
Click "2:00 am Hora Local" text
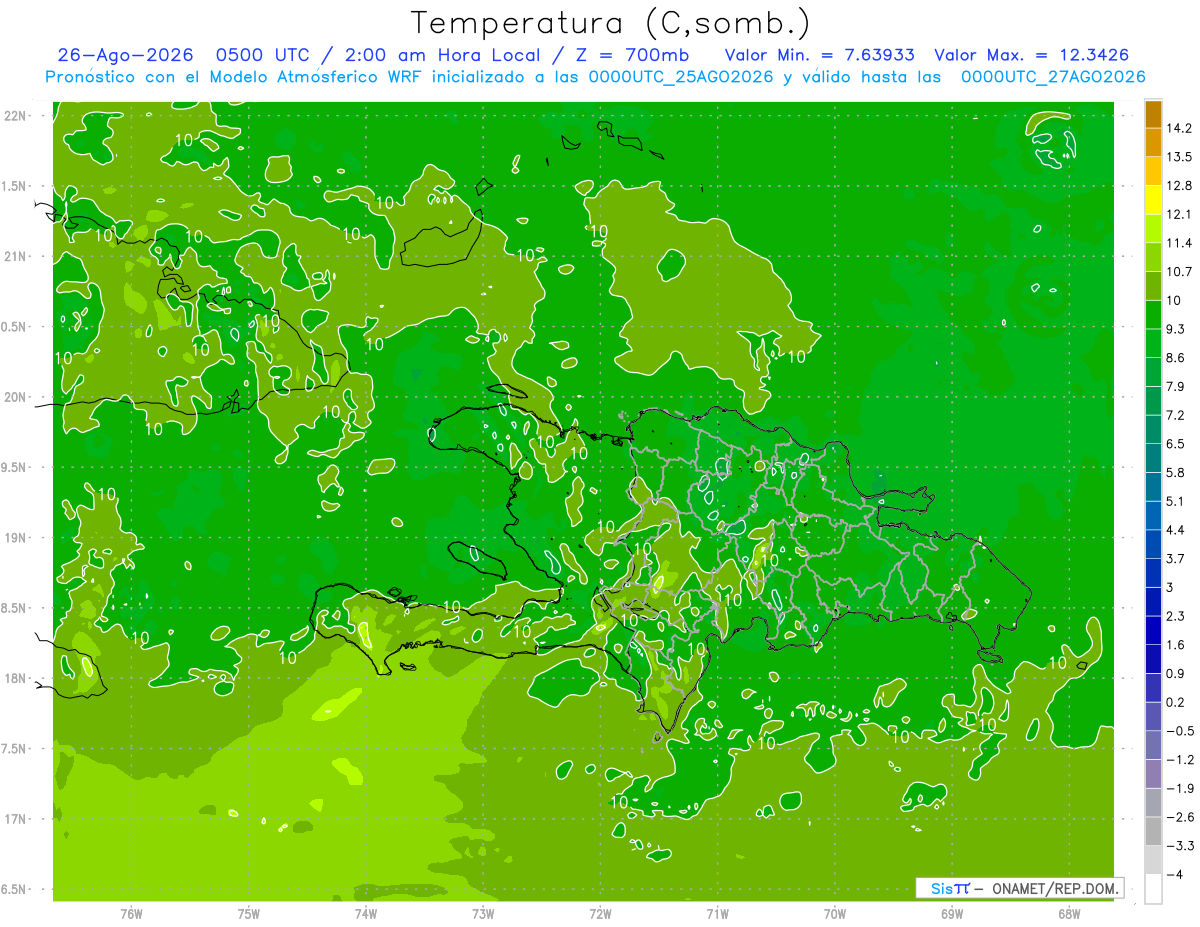441,55
